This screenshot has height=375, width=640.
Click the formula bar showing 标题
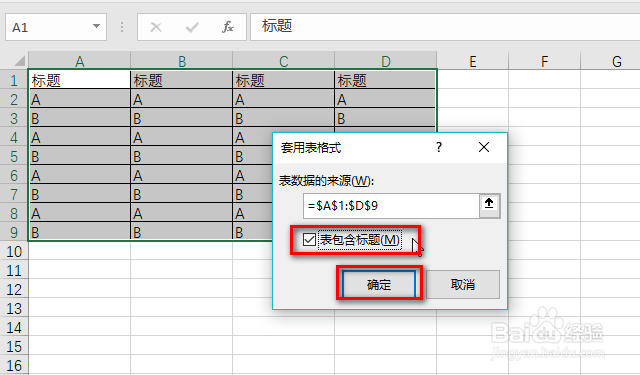pos(445,27)
